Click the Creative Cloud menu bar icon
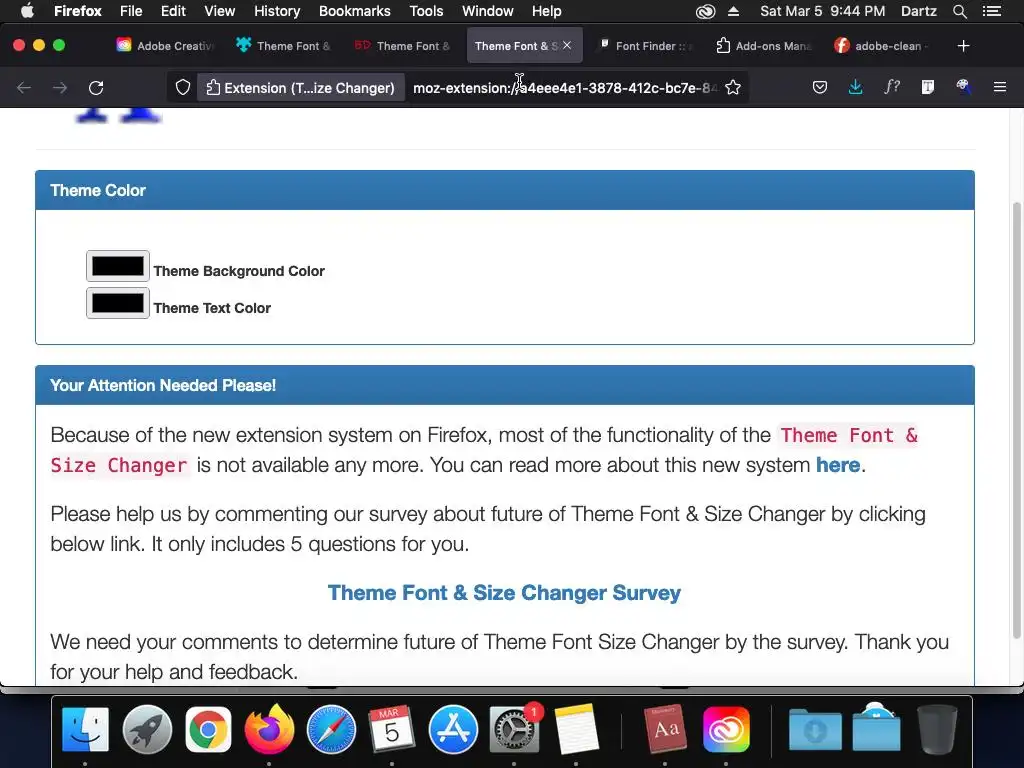This screenshot has width=1024, height=768. tap(705, 11)
